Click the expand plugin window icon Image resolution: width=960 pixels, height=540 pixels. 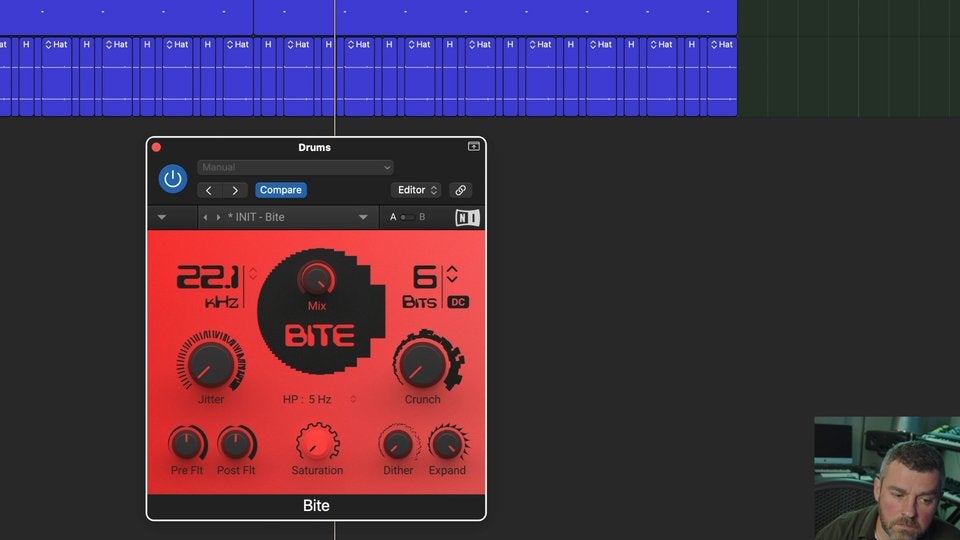(473, 147)
